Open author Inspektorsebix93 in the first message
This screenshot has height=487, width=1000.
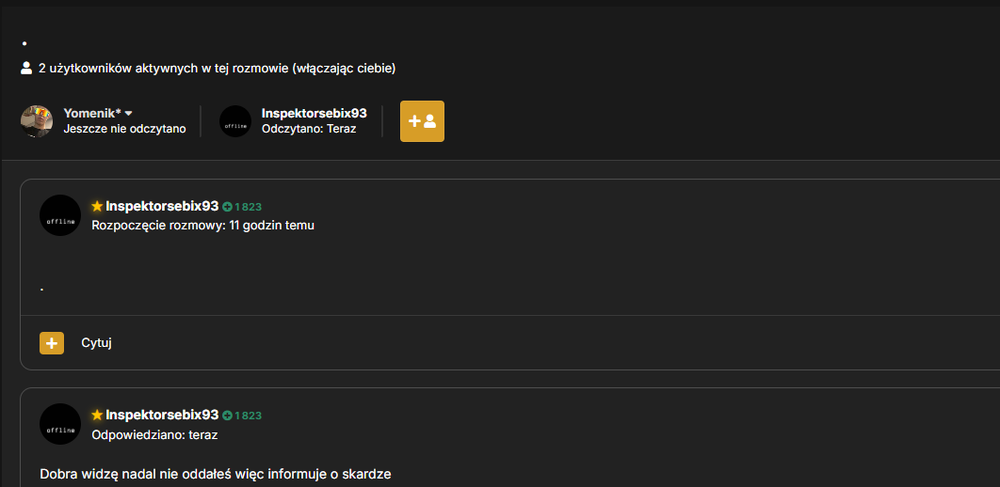(x=162, y=206)
